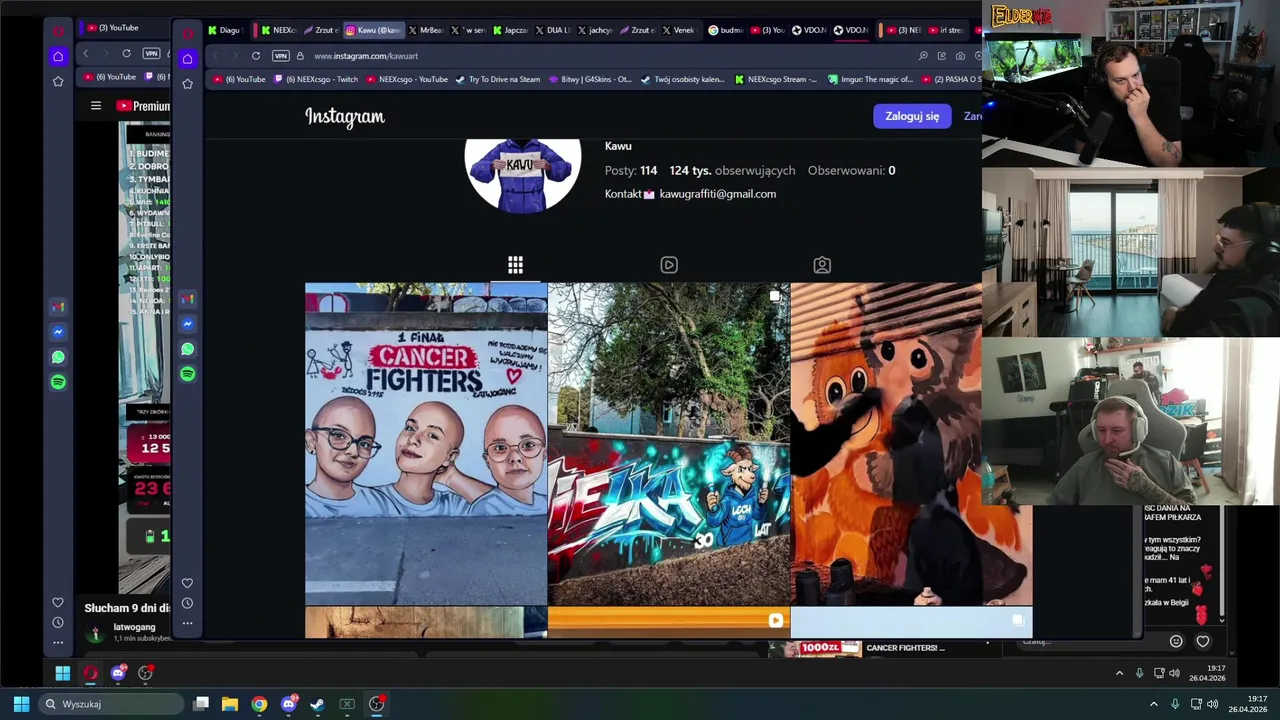Open Google Chrome from taskbar

259,704
